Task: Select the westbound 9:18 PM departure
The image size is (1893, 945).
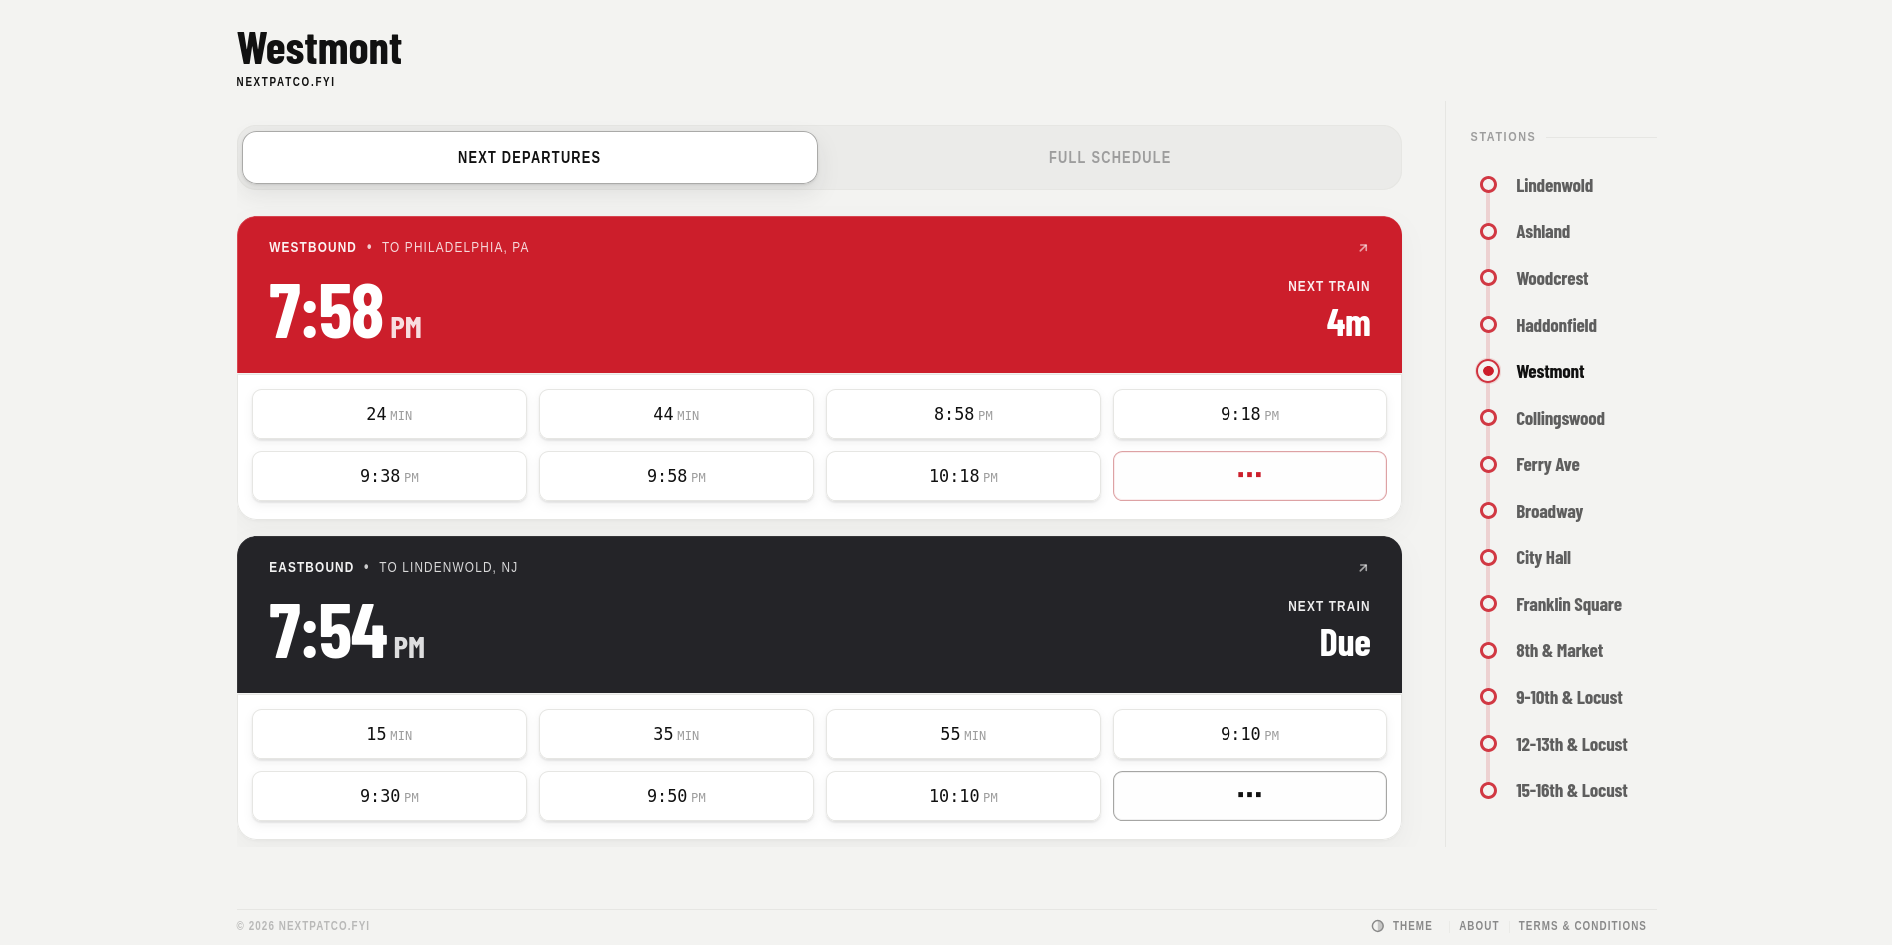Action: coord(1249,414)
